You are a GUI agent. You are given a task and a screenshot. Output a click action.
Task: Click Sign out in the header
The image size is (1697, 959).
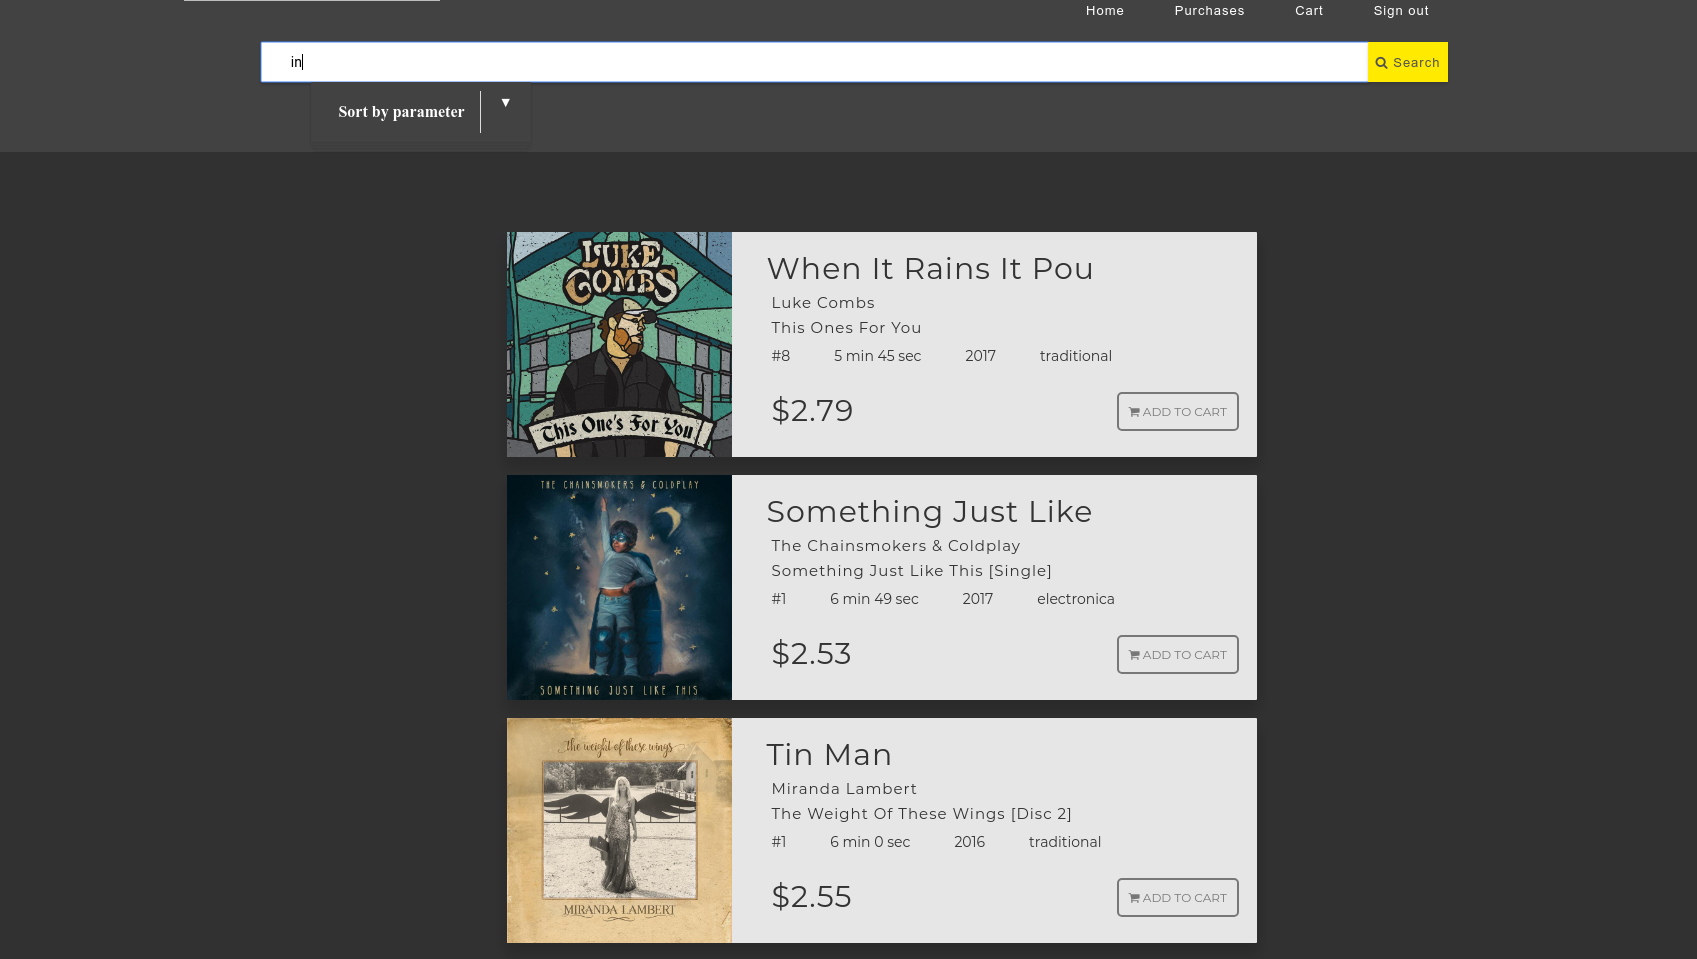[1400, 11]
